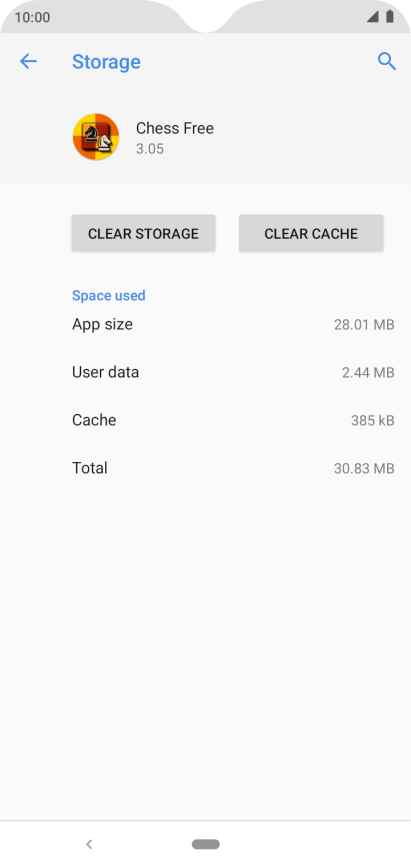Open search with the magnifier icon
Viewport: 411px width, 868px height.
pyautogui.click(x=387, y=61)
